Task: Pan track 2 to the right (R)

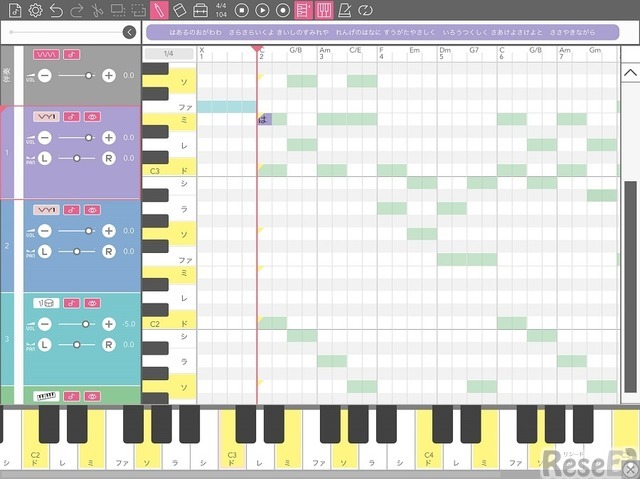Action: 109,250
